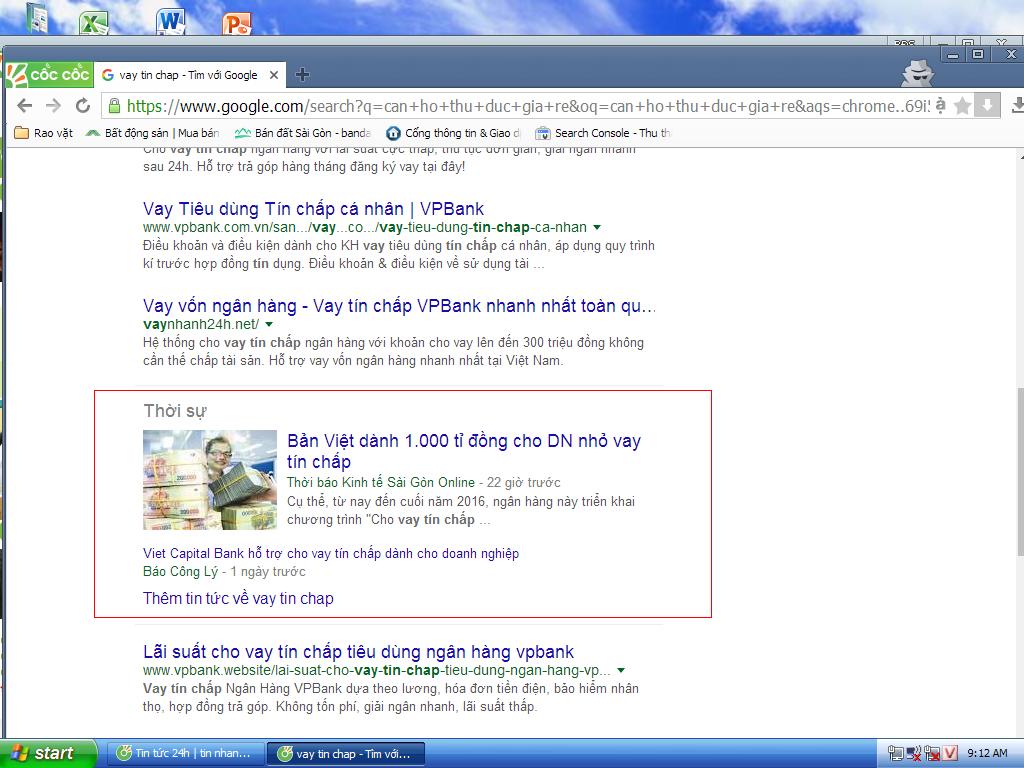Click the incognito spy icon
Image resolution: width=1024 pixels, height=768 pixels.
coord(918,73)
